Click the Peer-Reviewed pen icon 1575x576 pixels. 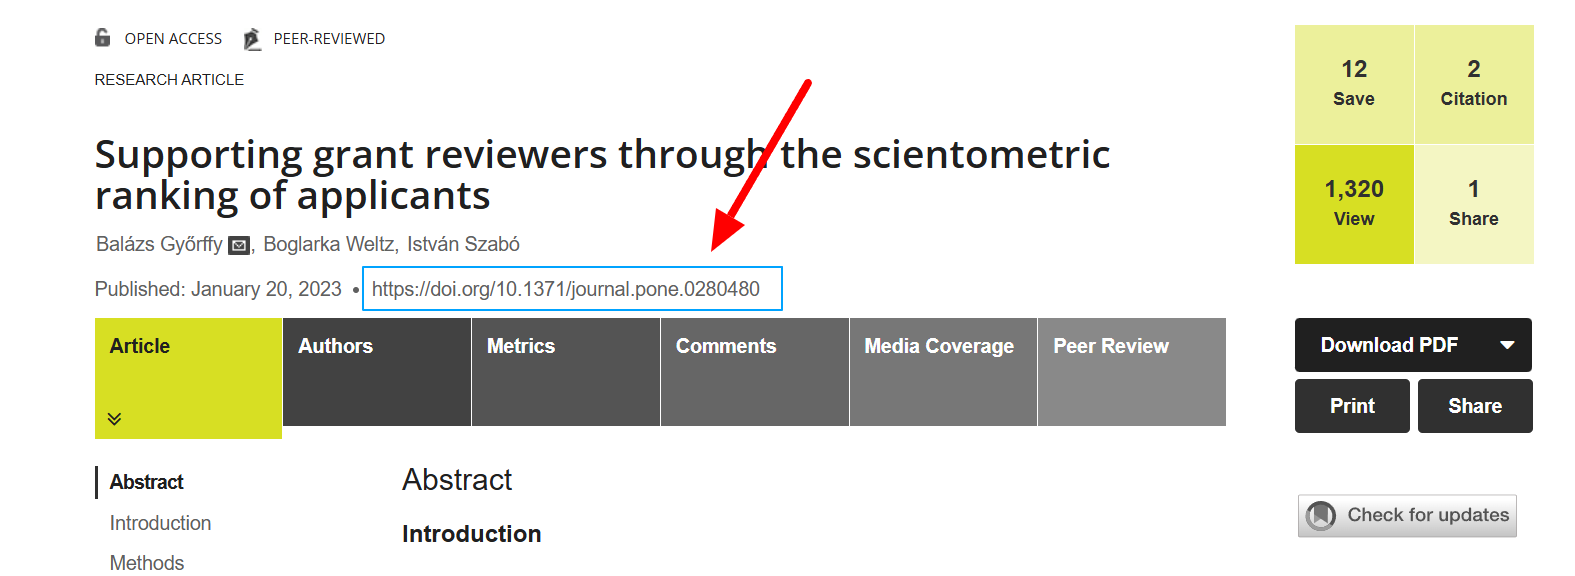pyautogui.click(x=252, y=39)
